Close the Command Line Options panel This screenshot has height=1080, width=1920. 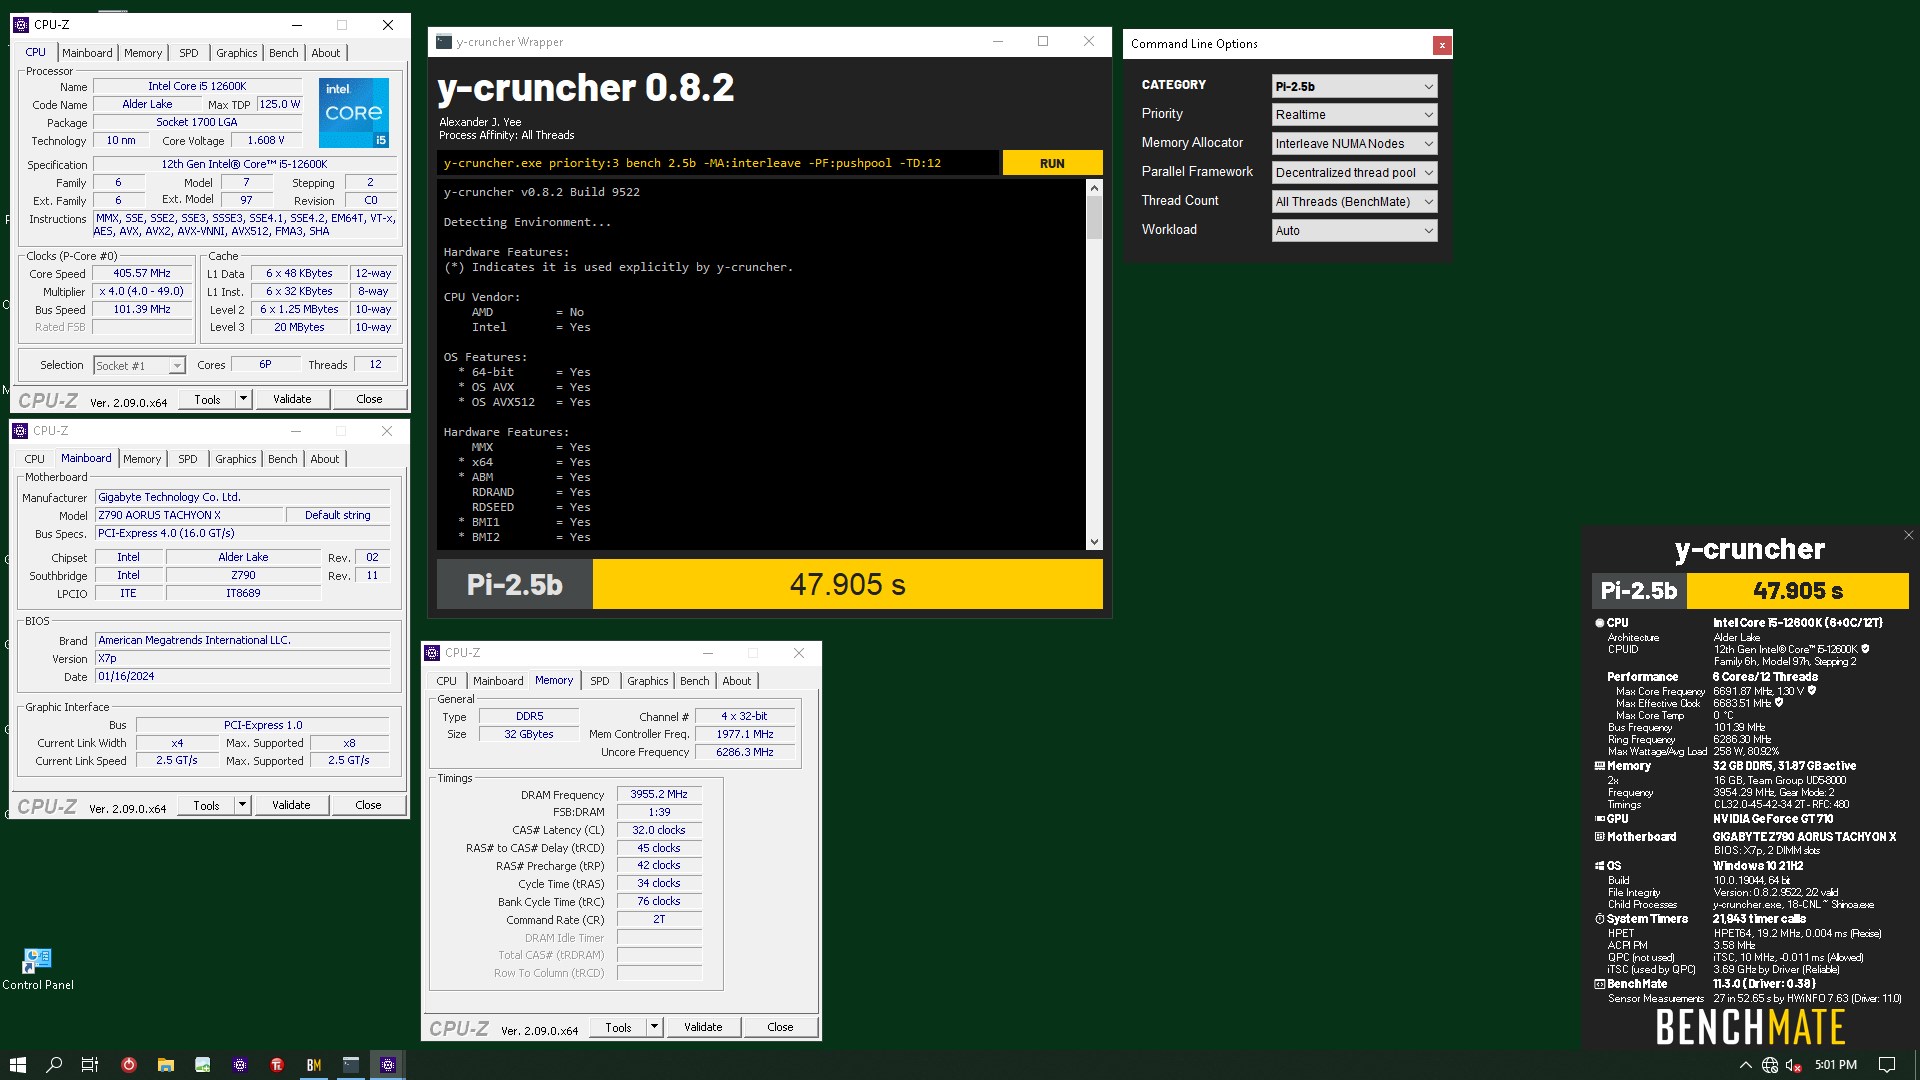pyautogui.click(x=1441, y=45)
